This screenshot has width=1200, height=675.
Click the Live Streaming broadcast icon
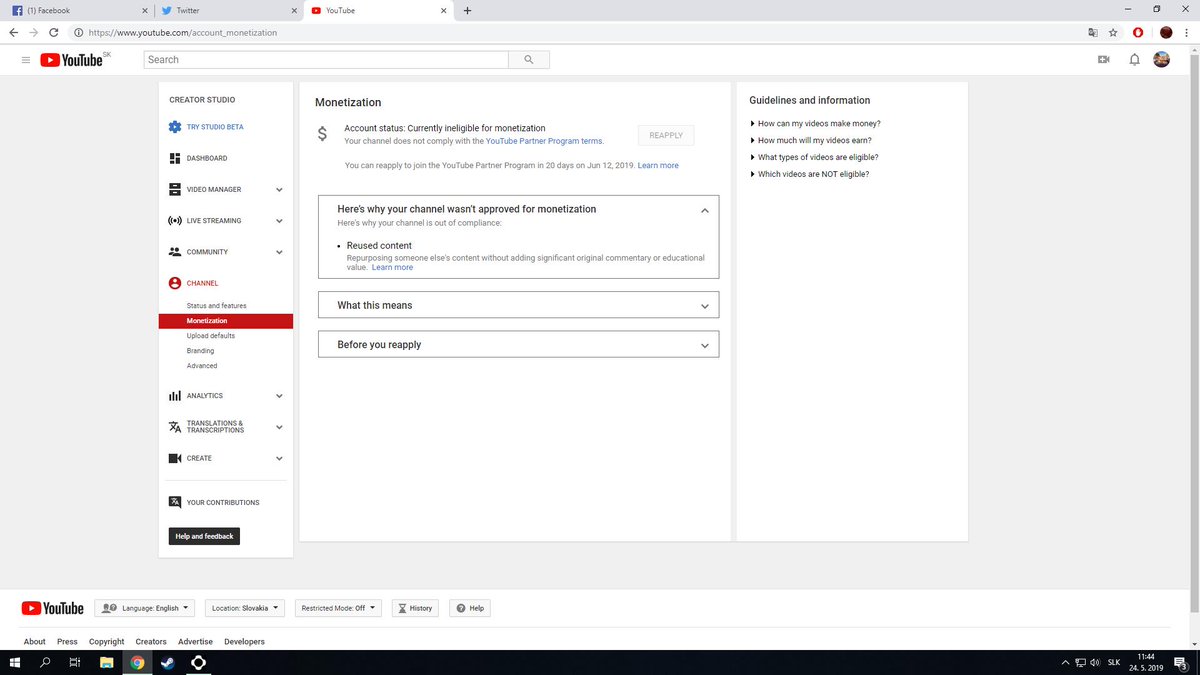coord(175,220)
